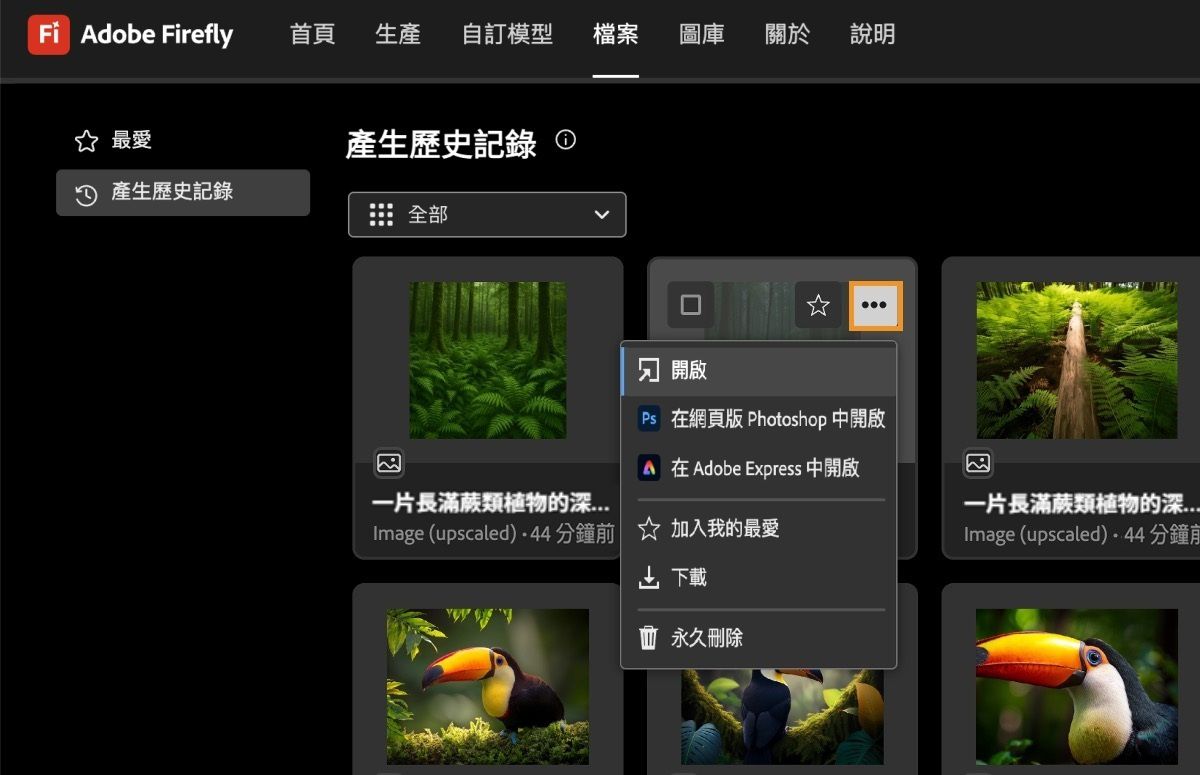Open the 圖庫 tab

point(702,35)
